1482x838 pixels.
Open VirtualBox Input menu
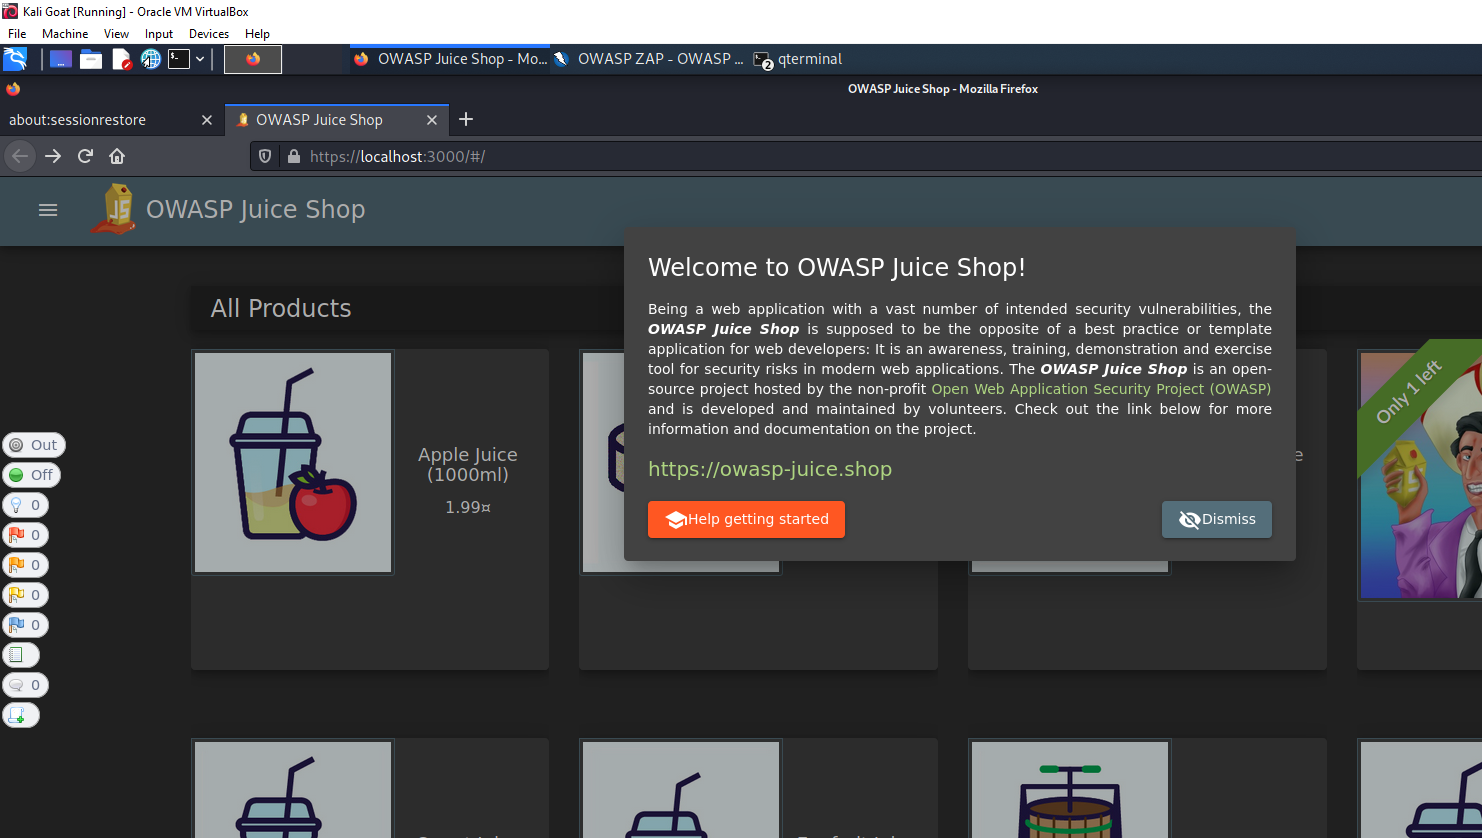pos(159,33)
